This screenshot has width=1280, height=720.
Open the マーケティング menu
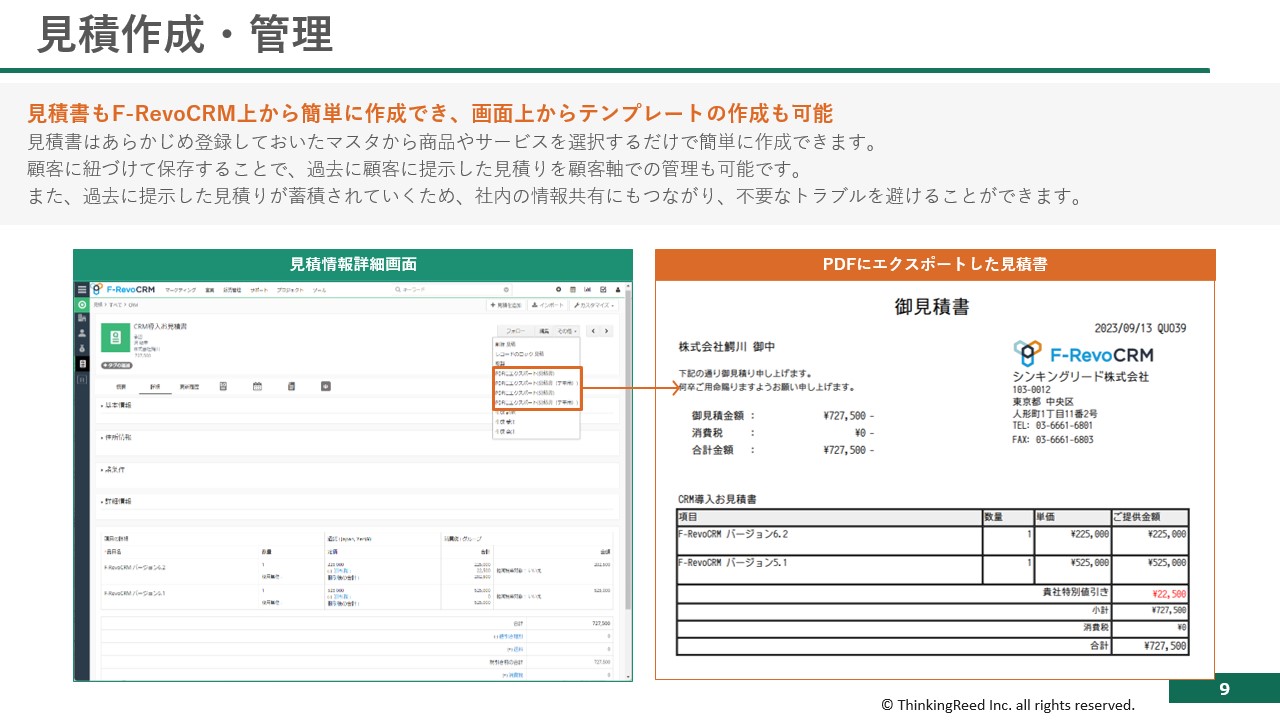(180, 290)
